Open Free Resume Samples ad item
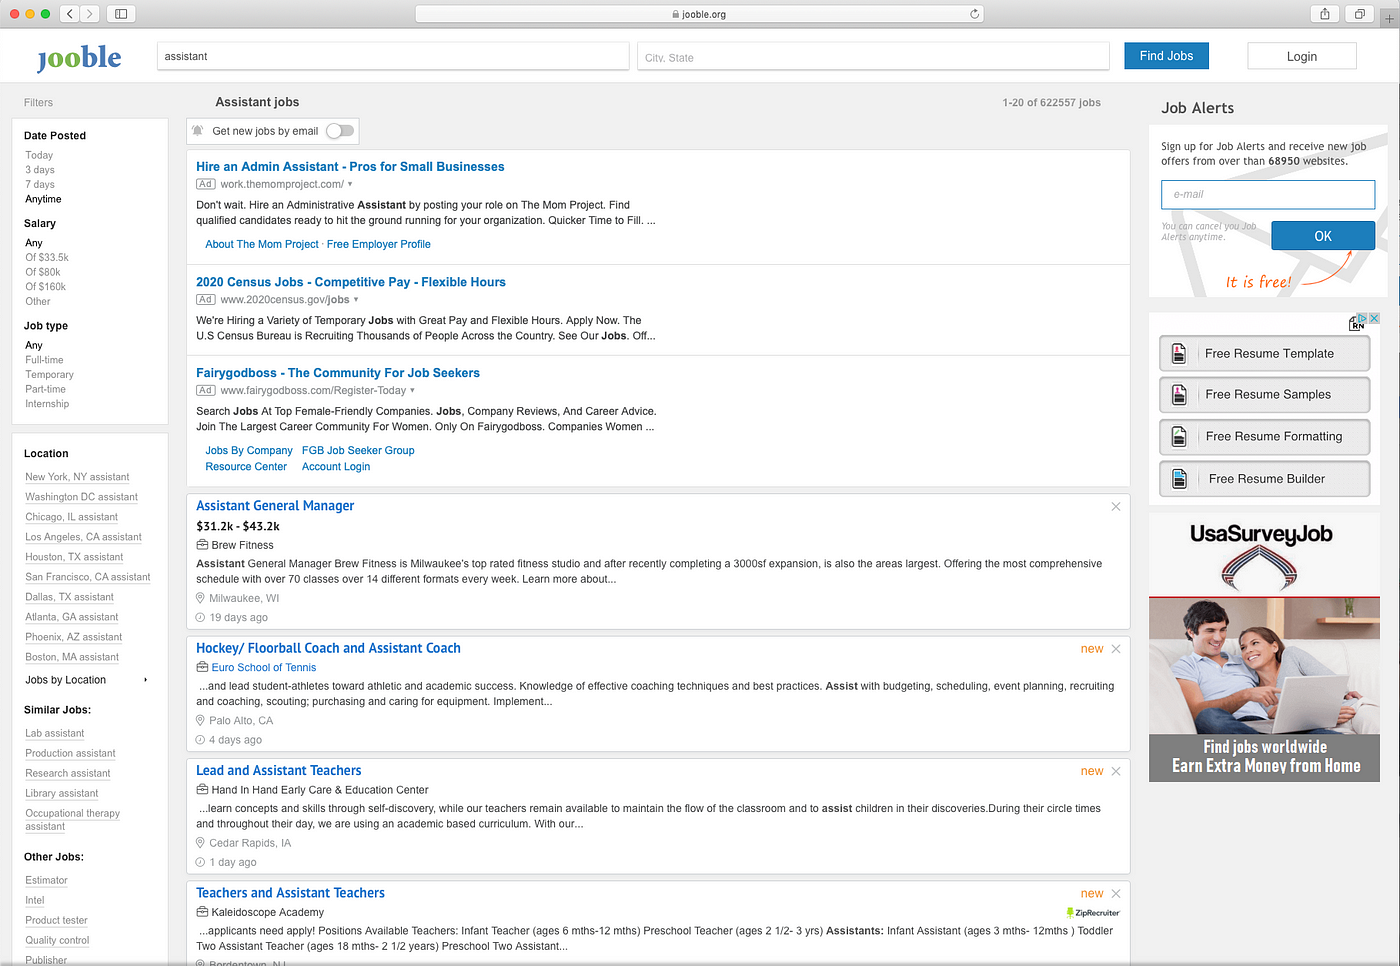 [x=1264, y=395]
